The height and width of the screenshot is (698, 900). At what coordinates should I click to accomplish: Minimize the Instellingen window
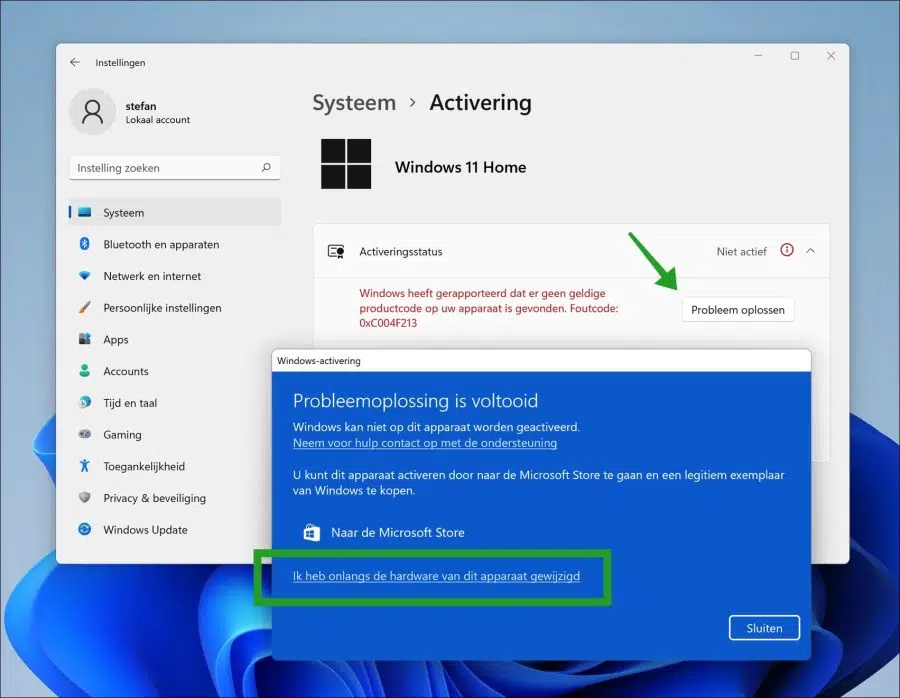click(x=758, y=56)
